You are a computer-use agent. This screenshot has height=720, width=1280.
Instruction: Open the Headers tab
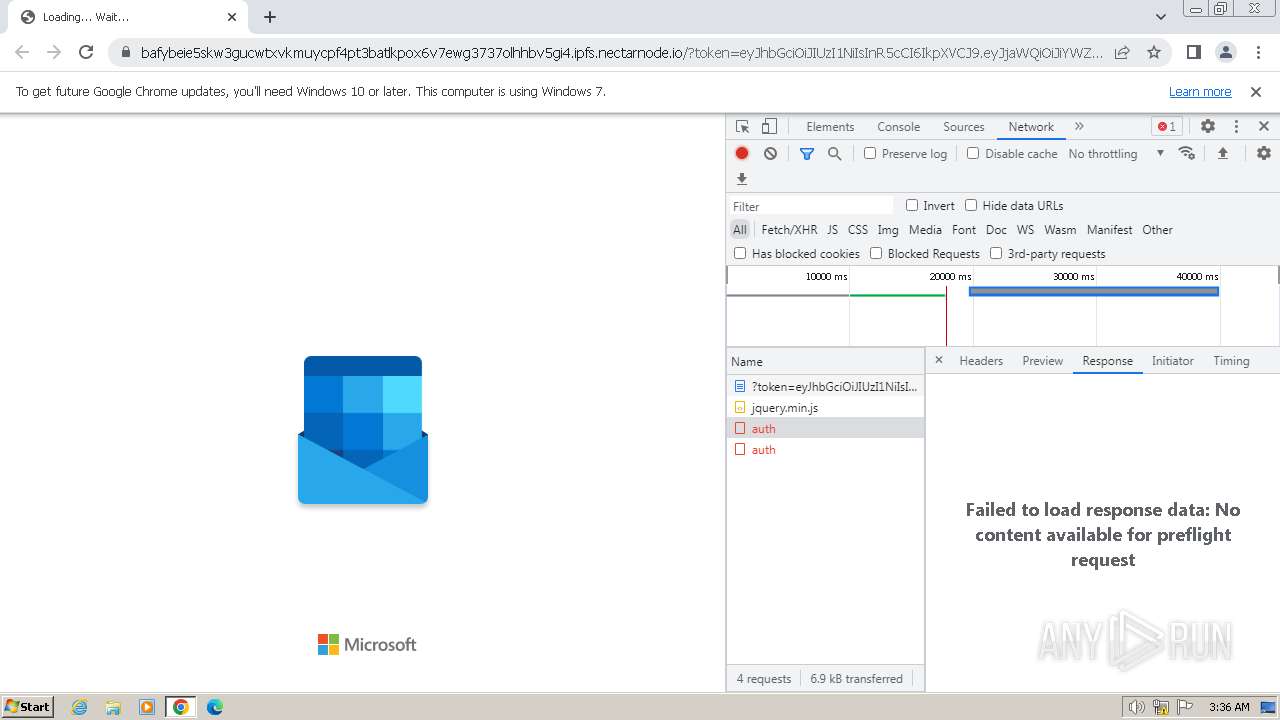point(981,361)
